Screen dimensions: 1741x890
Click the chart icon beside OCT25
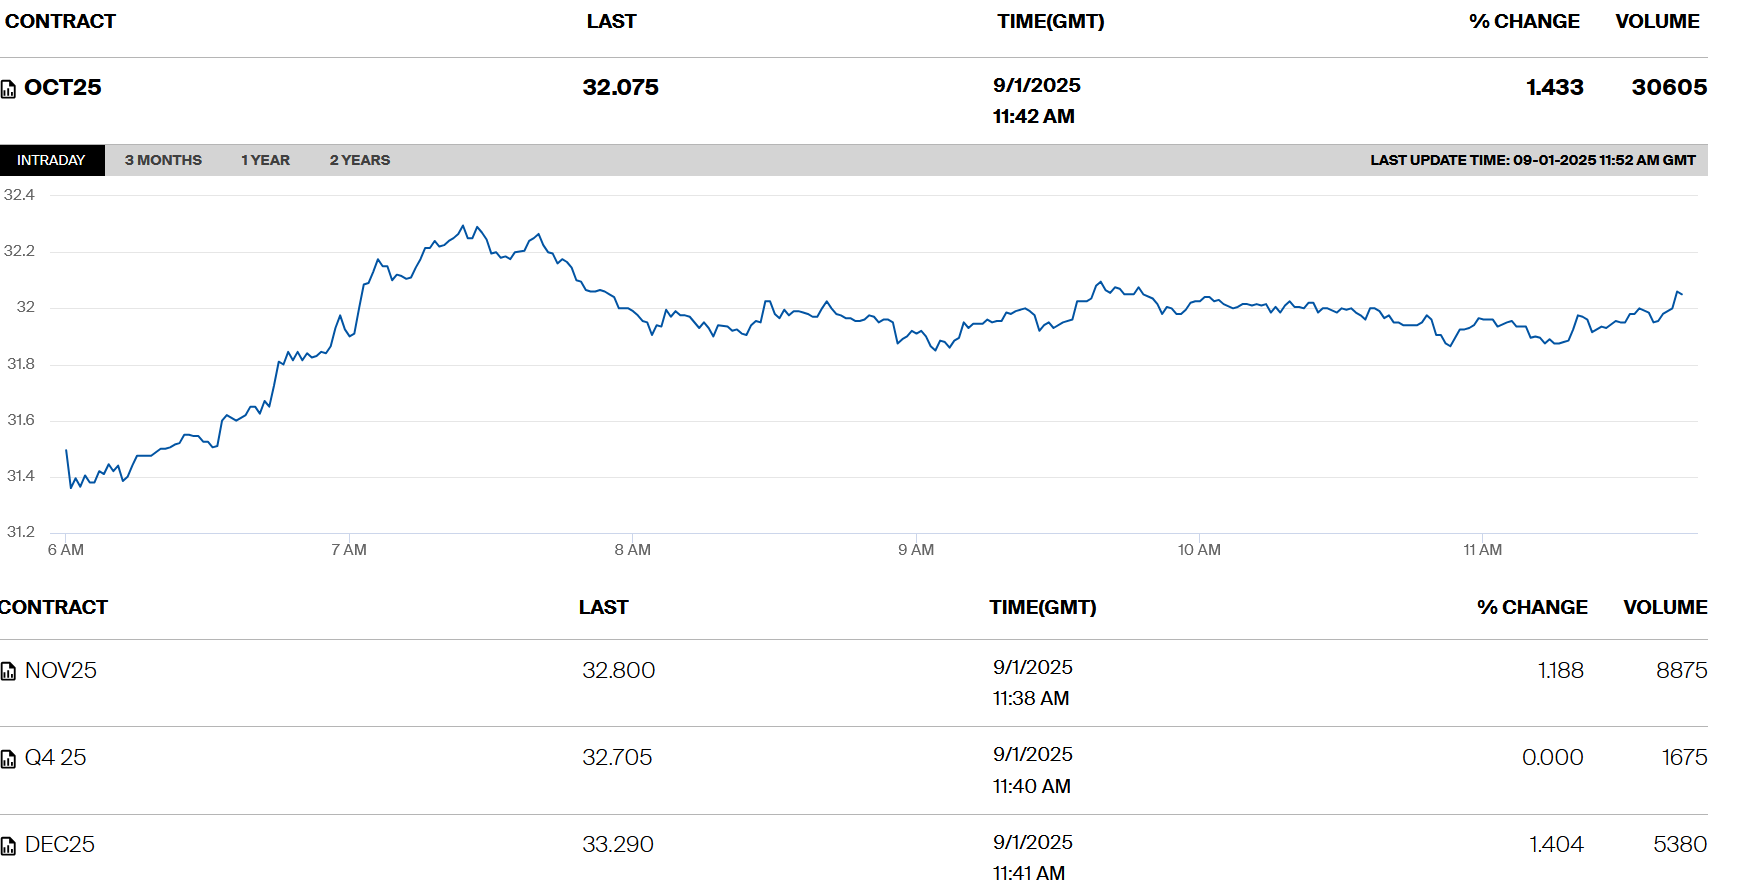tap(8, 89)
